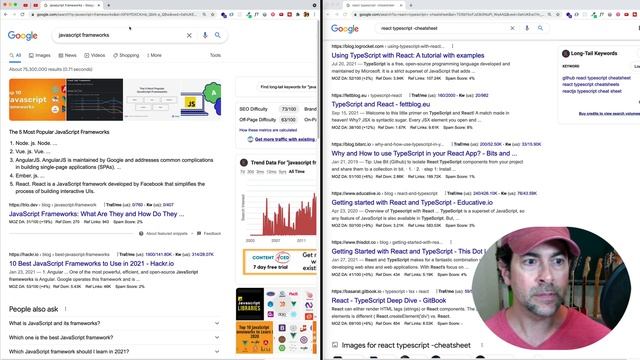Expand 'What is JavaScript and its frameworks?' question
Screen dimensions: 640x360
pos(115,323)
